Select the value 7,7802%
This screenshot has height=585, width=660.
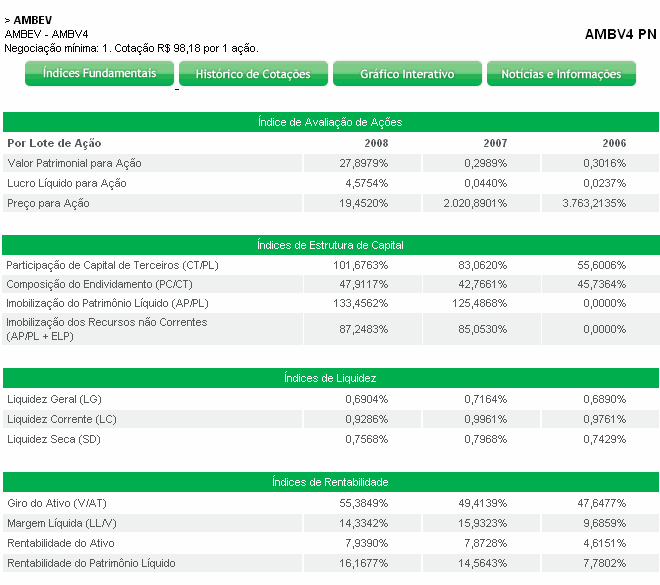point(605,563)
